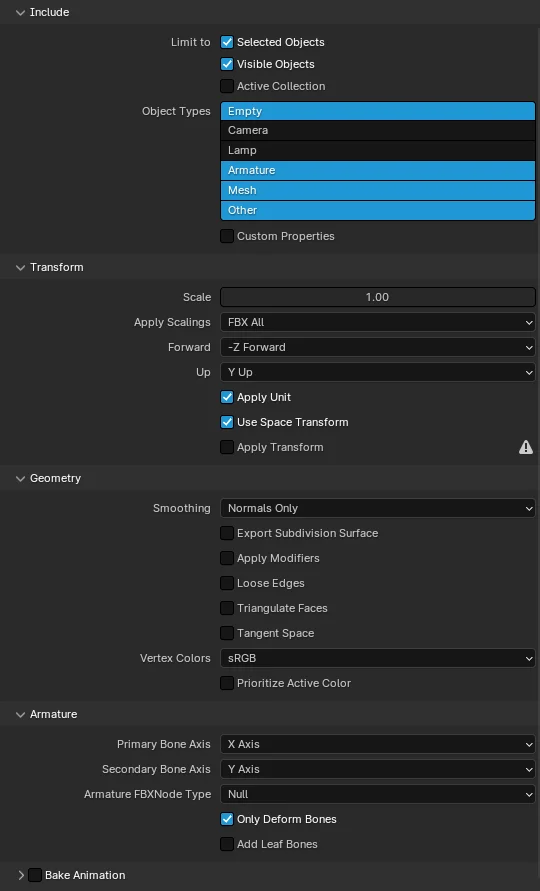Screen dimensions: 540x891
Task: Open the Apply Scalings dropdown
Action: tap(377, 322)
